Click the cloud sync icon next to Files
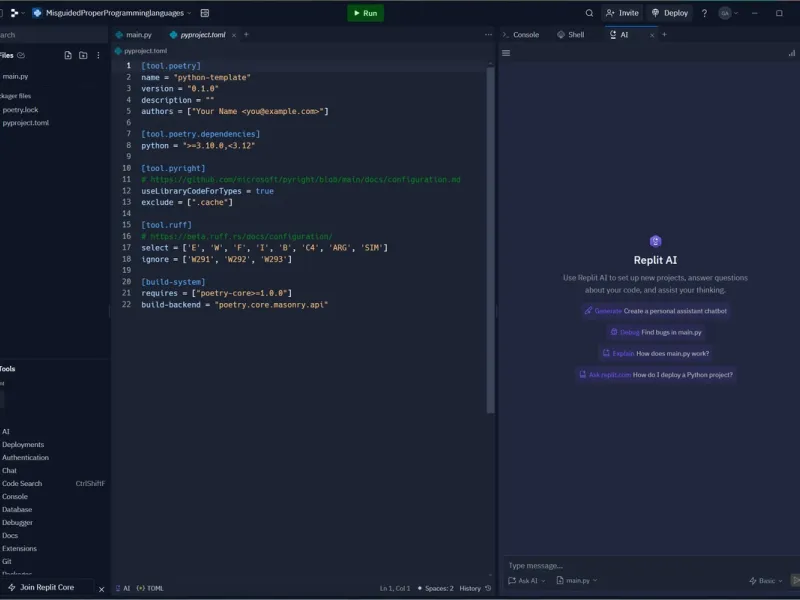The width and height of the screenshot is (800, 600). pyautogui.click(x=21, y=55)
